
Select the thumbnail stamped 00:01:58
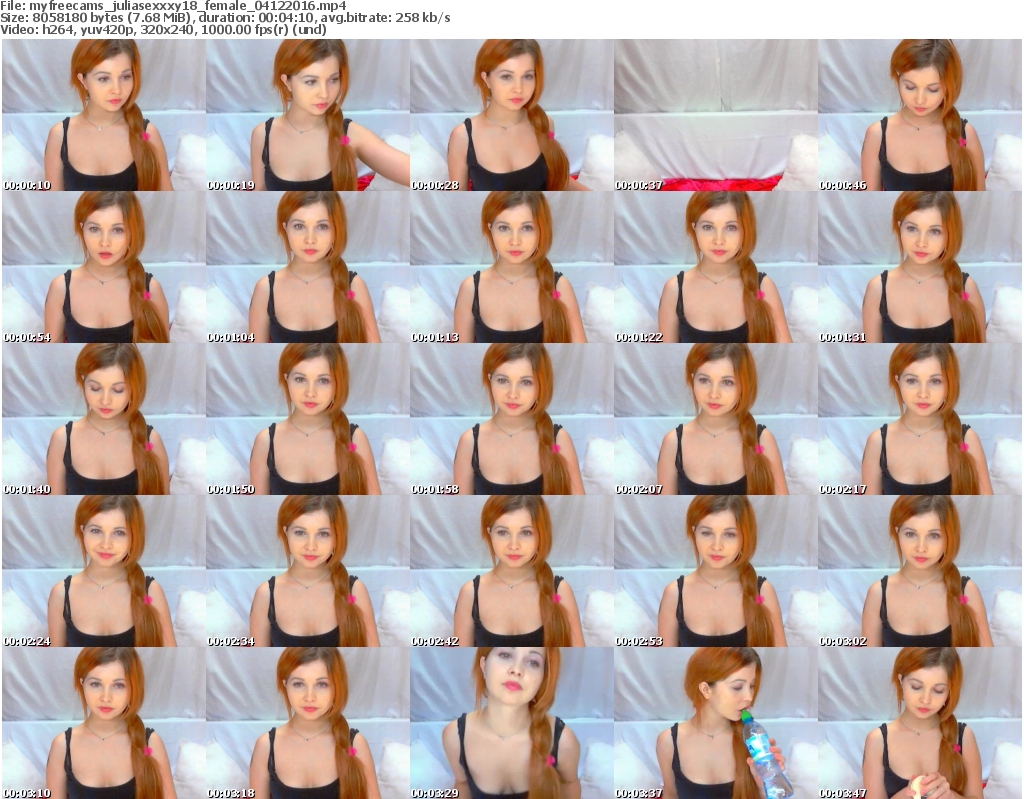point(511,419)
